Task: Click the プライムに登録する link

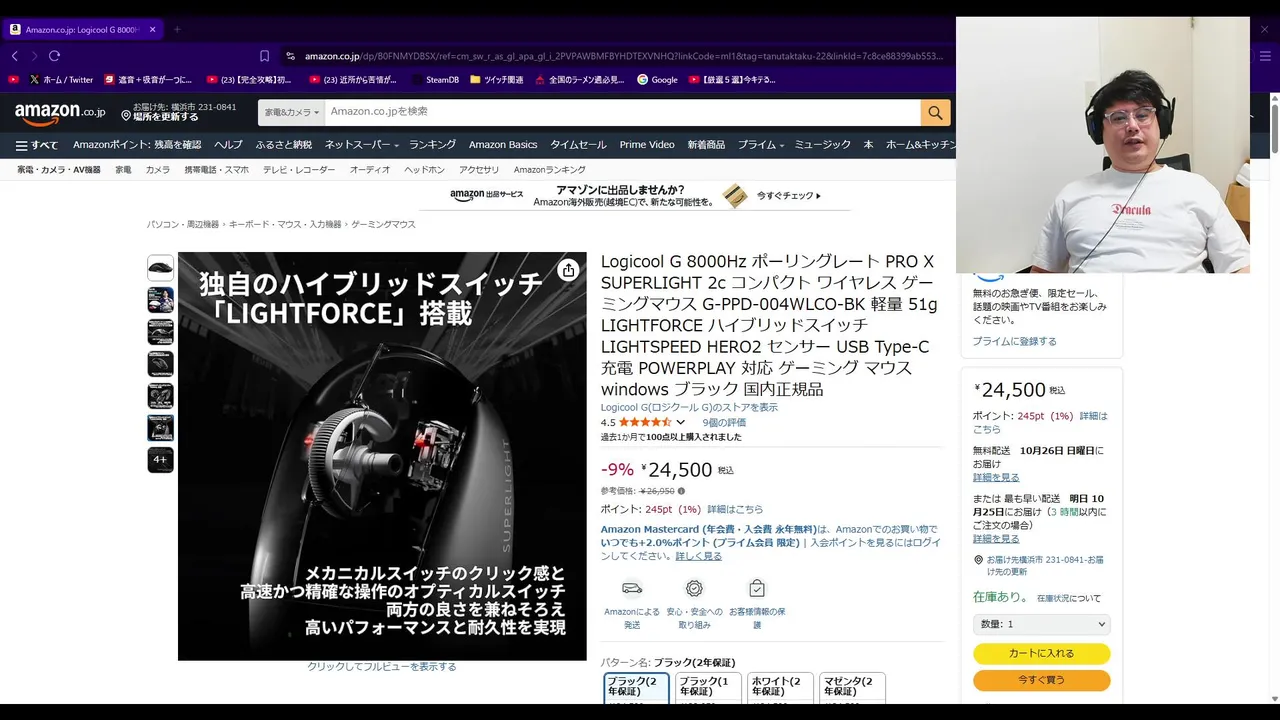Action: [x=1014, y=341]
